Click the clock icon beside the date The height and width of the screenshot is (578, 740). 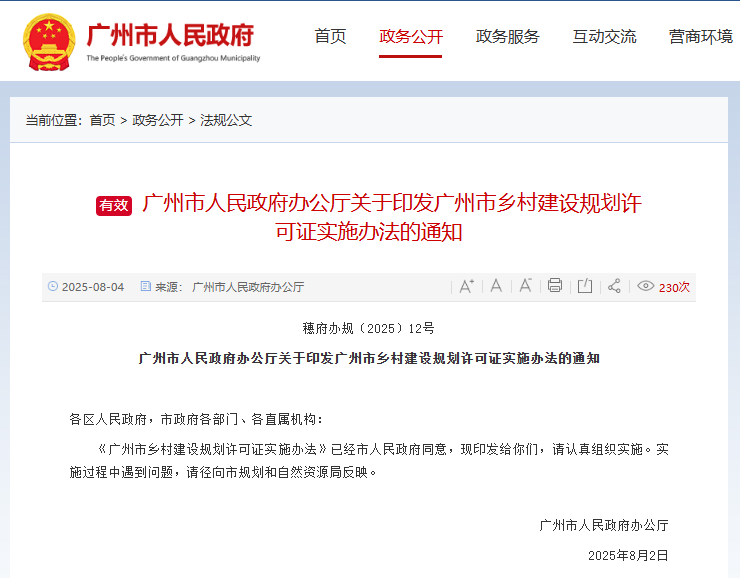53,286
